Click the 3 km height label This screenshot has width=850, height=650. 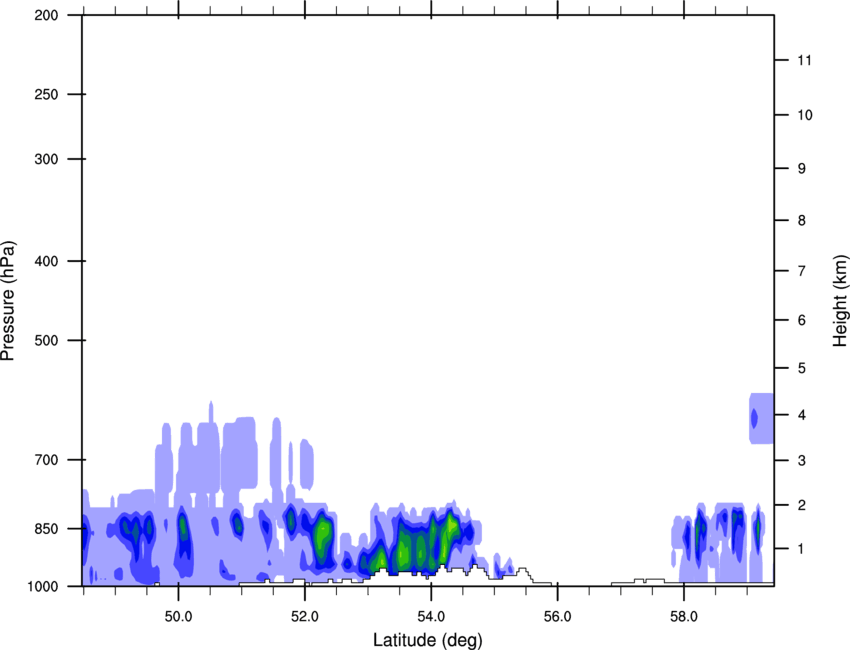click(802, 461)
